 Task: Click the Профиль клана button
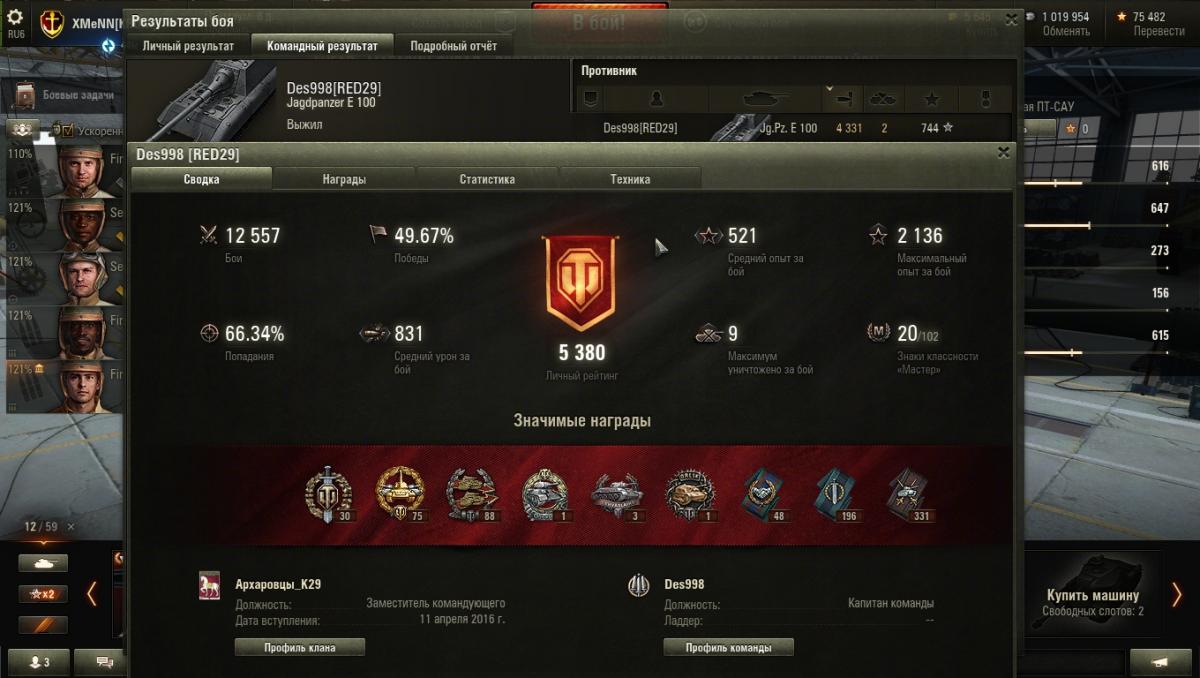[x=300, y=648]
